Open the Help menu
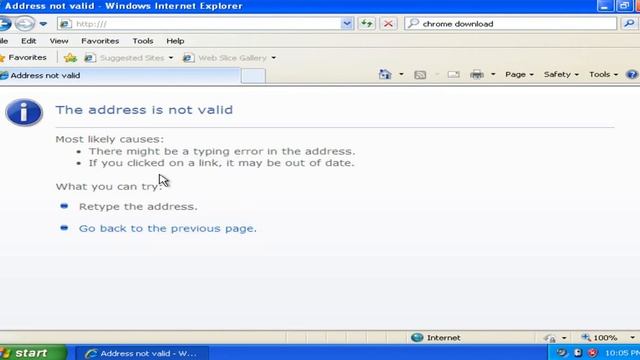The height and width of the screenshot is (360, 640). click(x=175, y=41)
